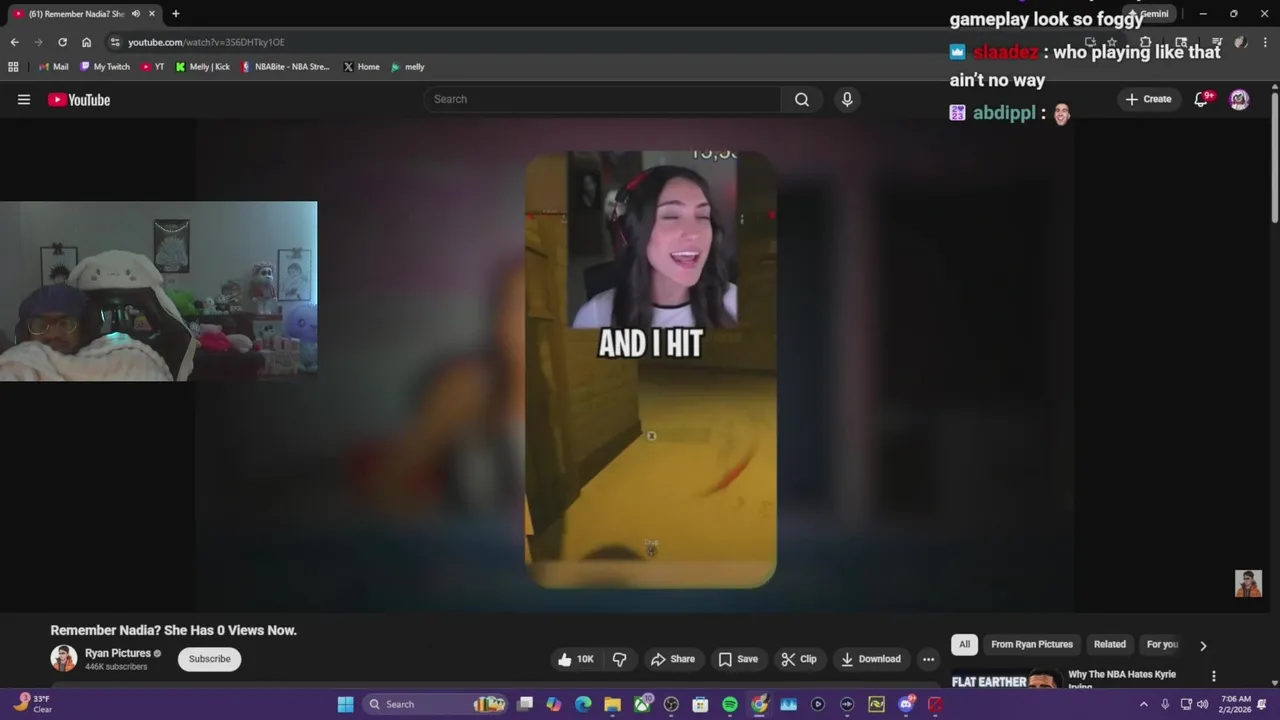Open Task View from the taskbar
Viewport: 1280px width, 720px height.
point(524,704)
